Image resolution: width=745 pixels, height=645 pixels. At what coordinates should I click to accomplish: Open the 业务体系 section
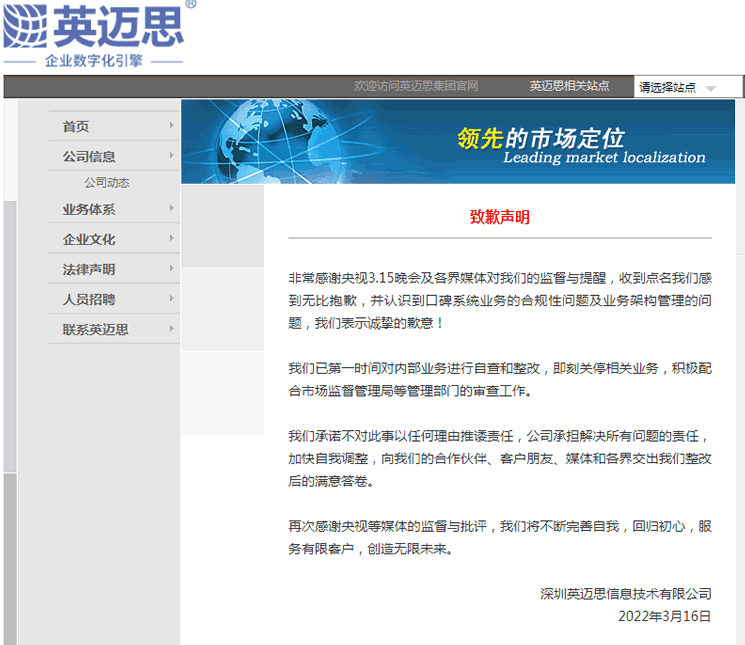(x=89, y=209)
